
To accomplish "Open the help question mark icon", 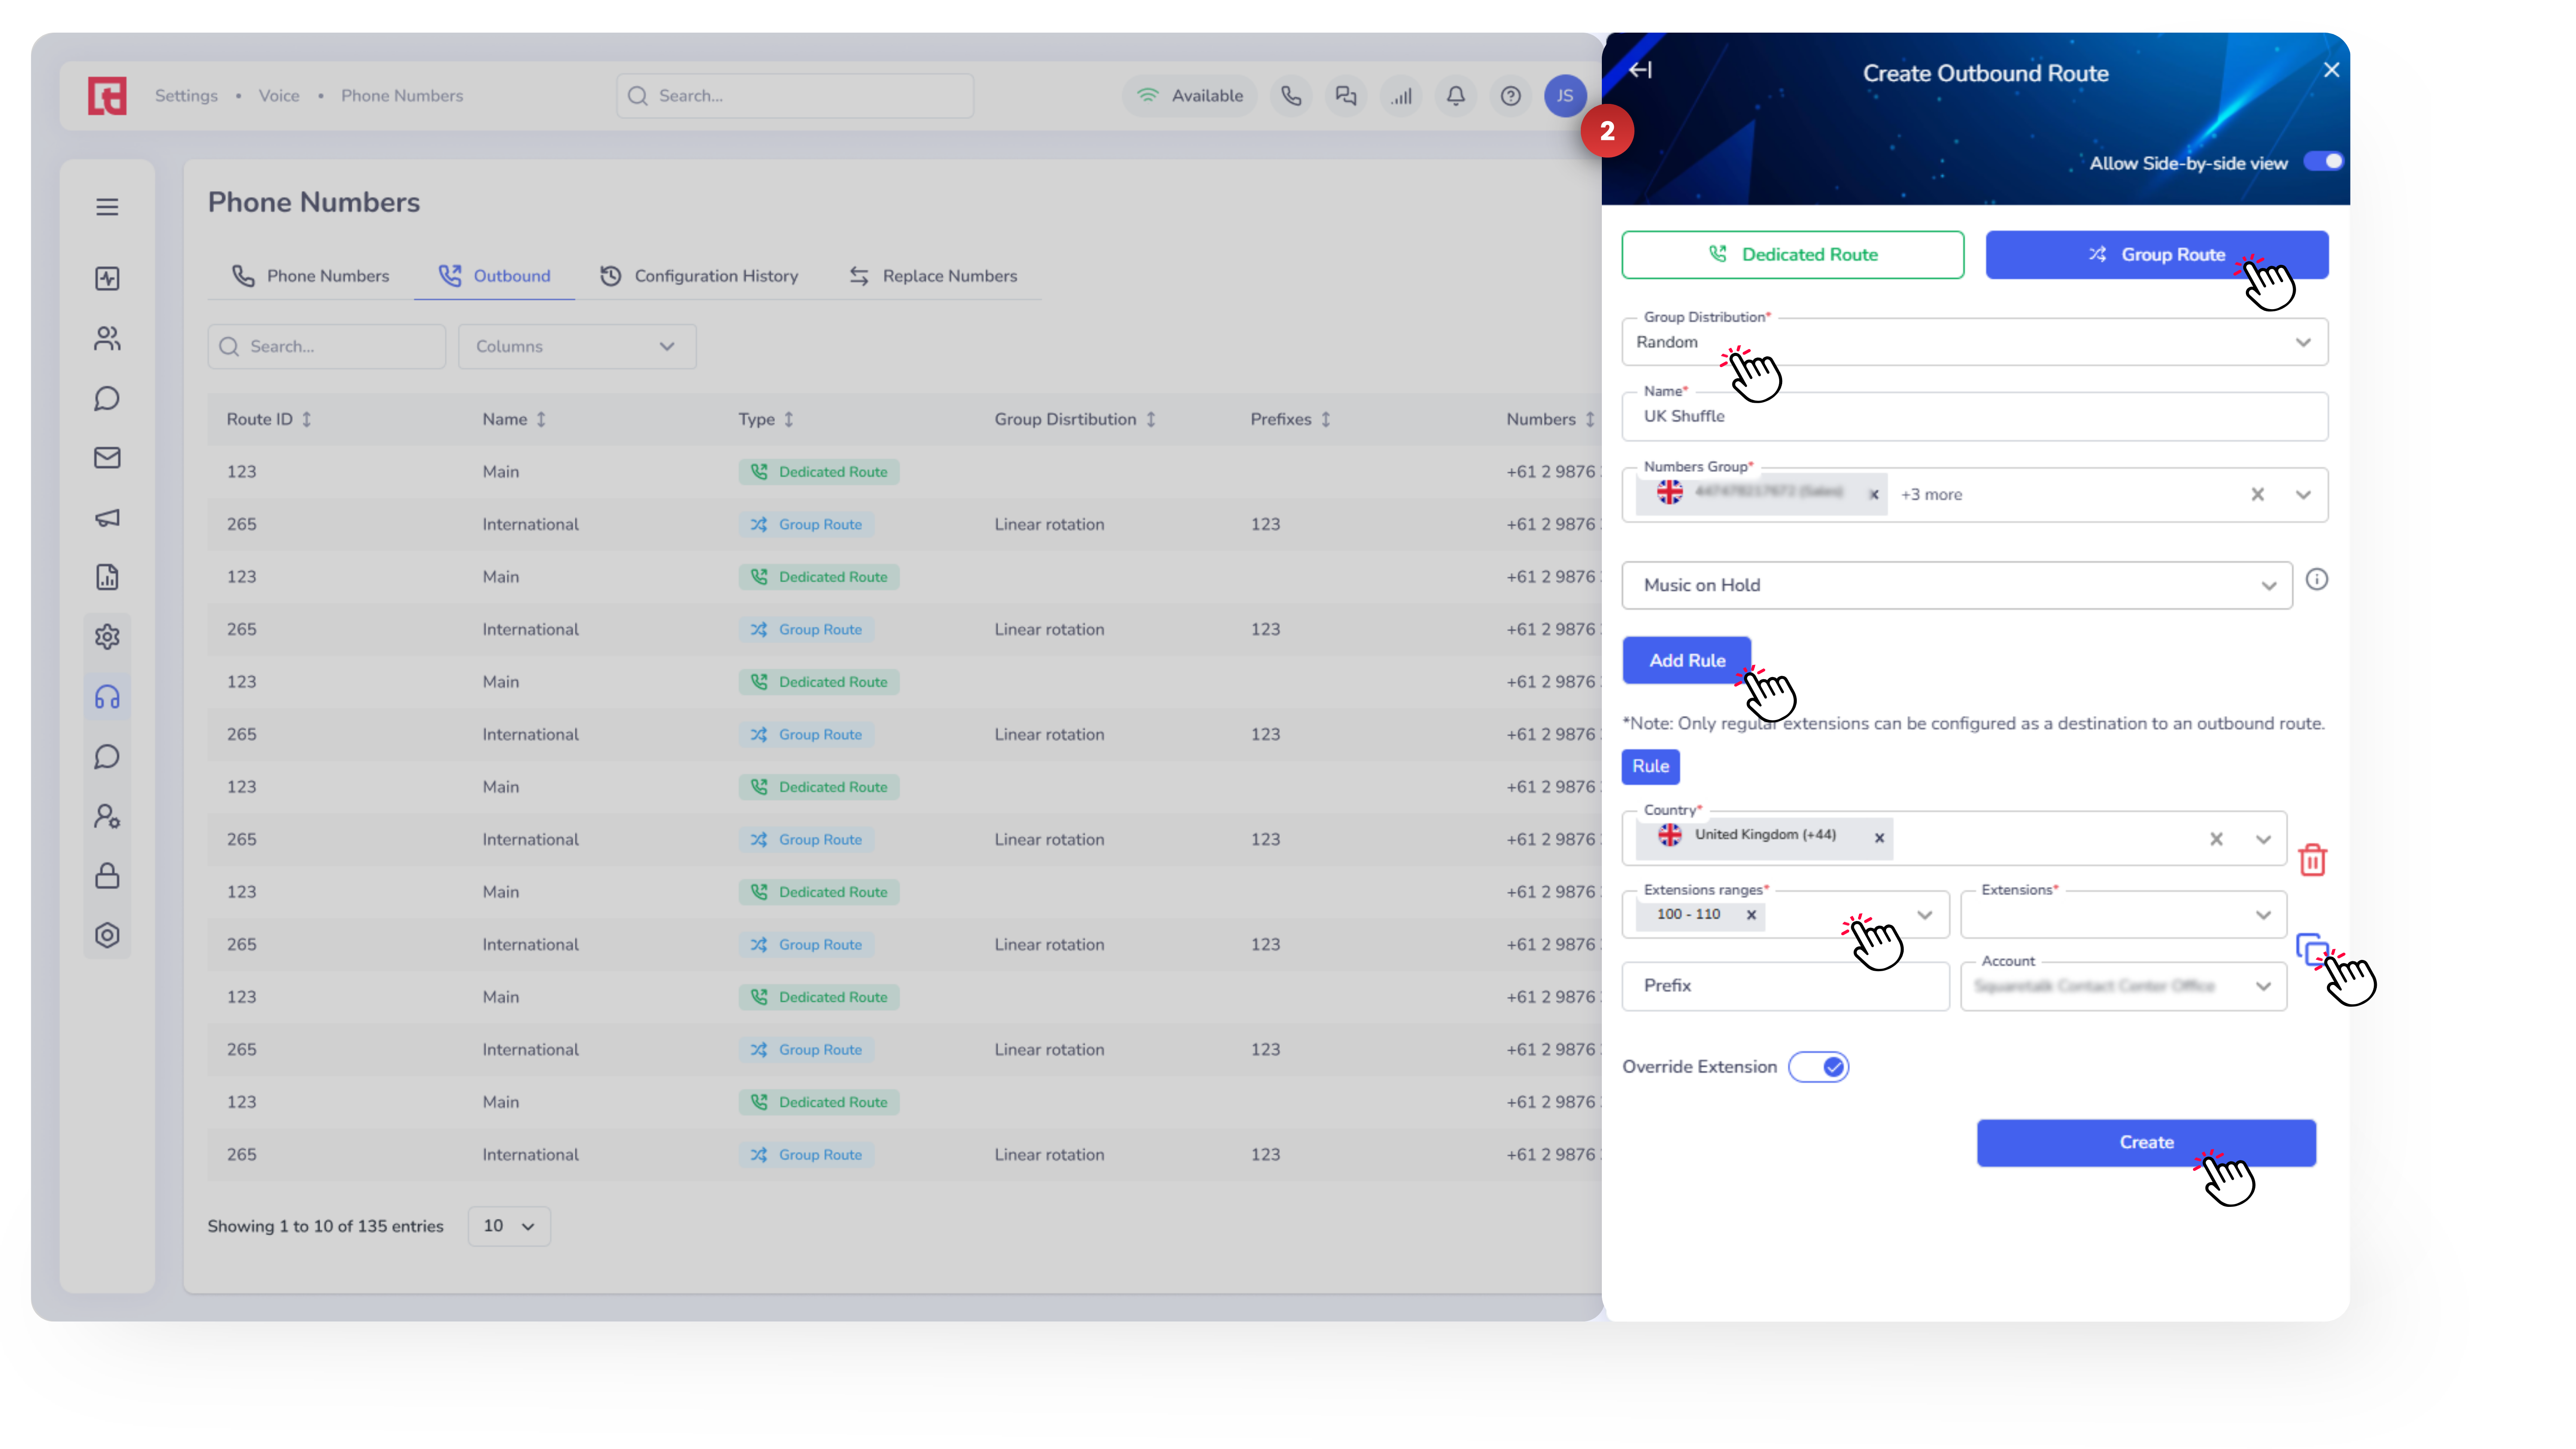I will pos(1510,96).
